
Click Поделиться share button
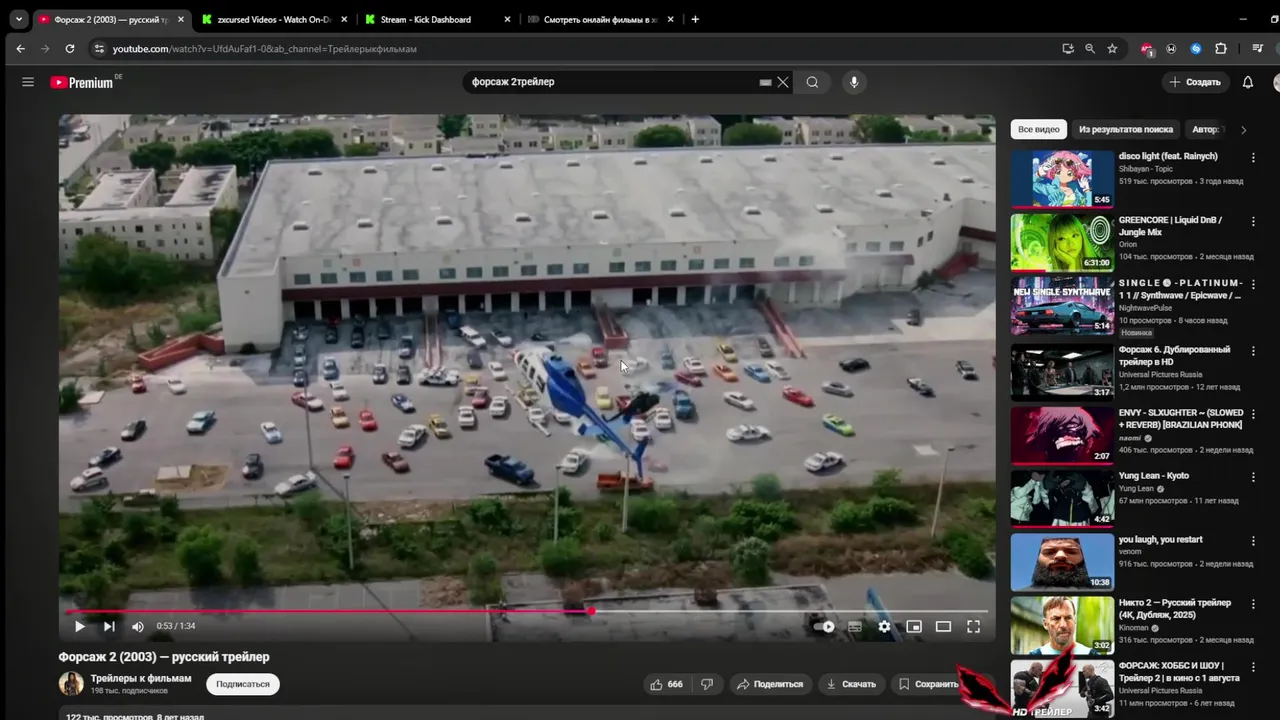[x=769, y=684]
